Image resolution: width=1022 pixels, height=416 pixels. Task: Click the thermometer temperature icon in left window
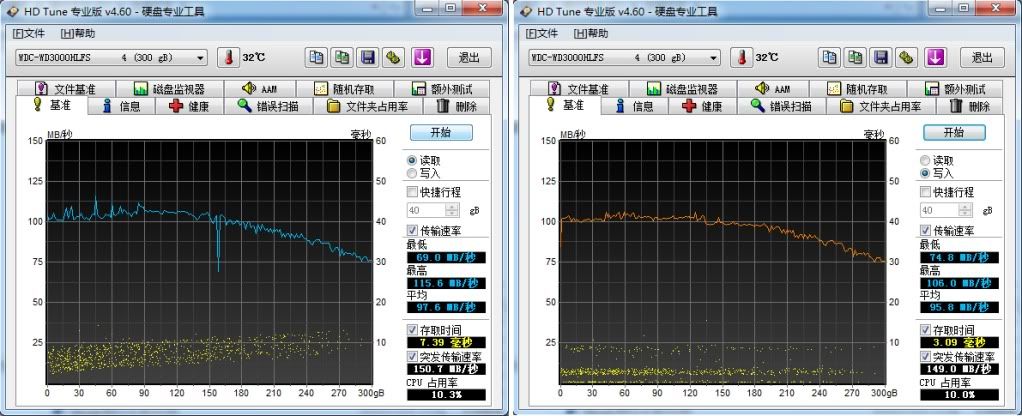click(x=227, y=57)
